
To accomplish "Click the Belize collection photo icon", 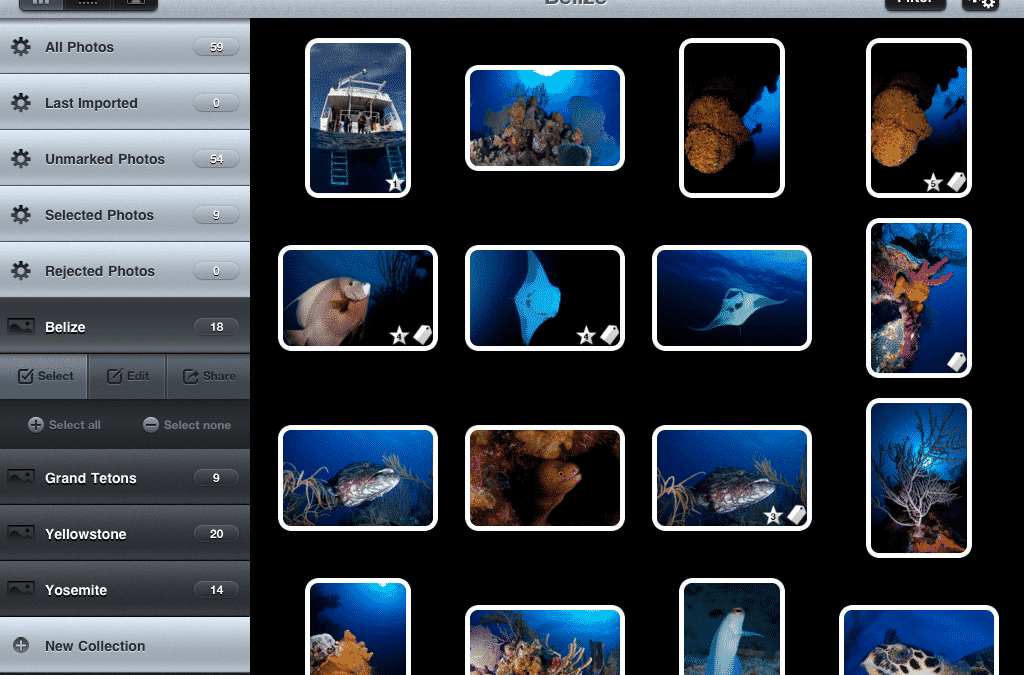I will click(19, 326).
